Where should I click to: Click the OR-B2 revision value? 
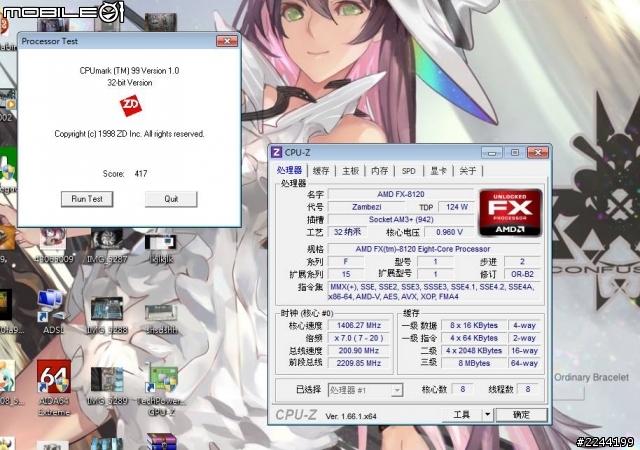coord(522,274)
